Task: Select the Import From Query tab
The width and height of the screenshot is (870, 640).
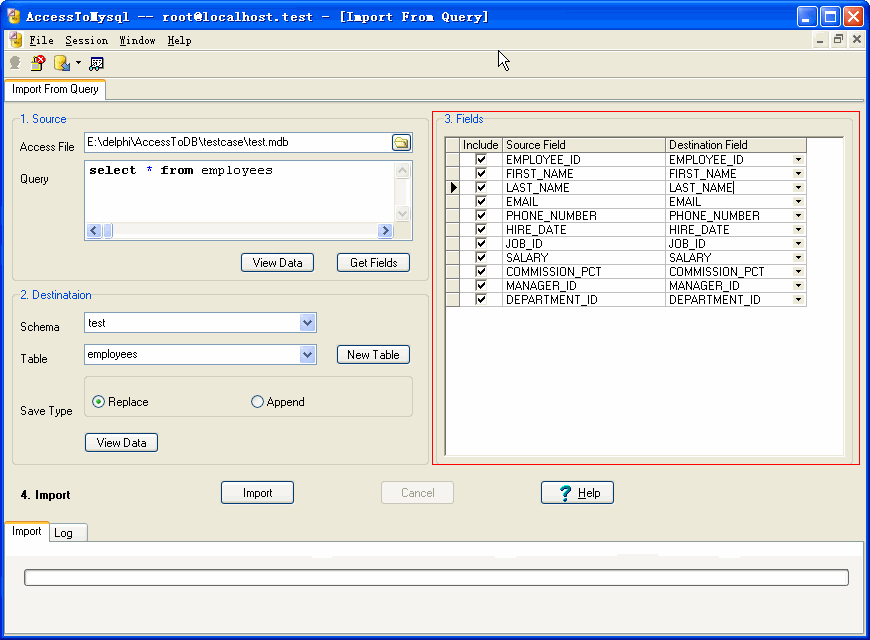Action: coord(55,89)
